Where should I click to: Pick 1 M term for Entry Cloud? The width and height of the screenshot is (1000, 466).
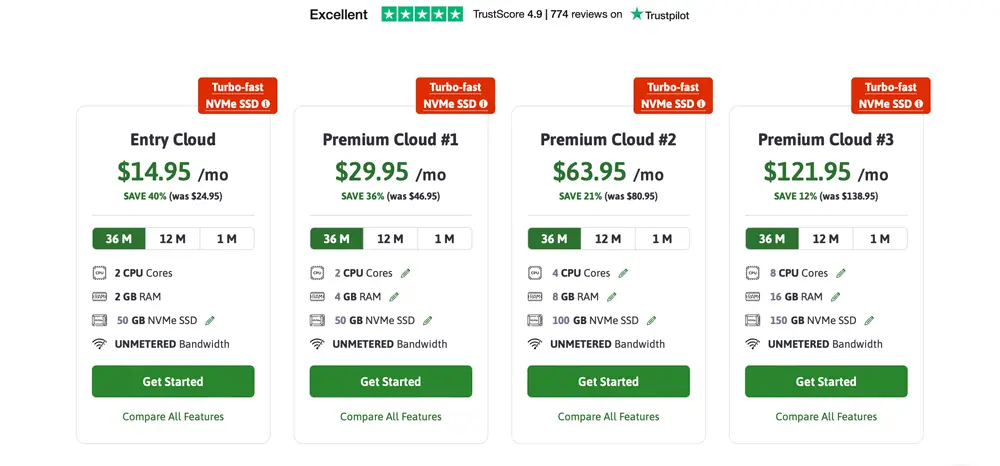(227, 239)
